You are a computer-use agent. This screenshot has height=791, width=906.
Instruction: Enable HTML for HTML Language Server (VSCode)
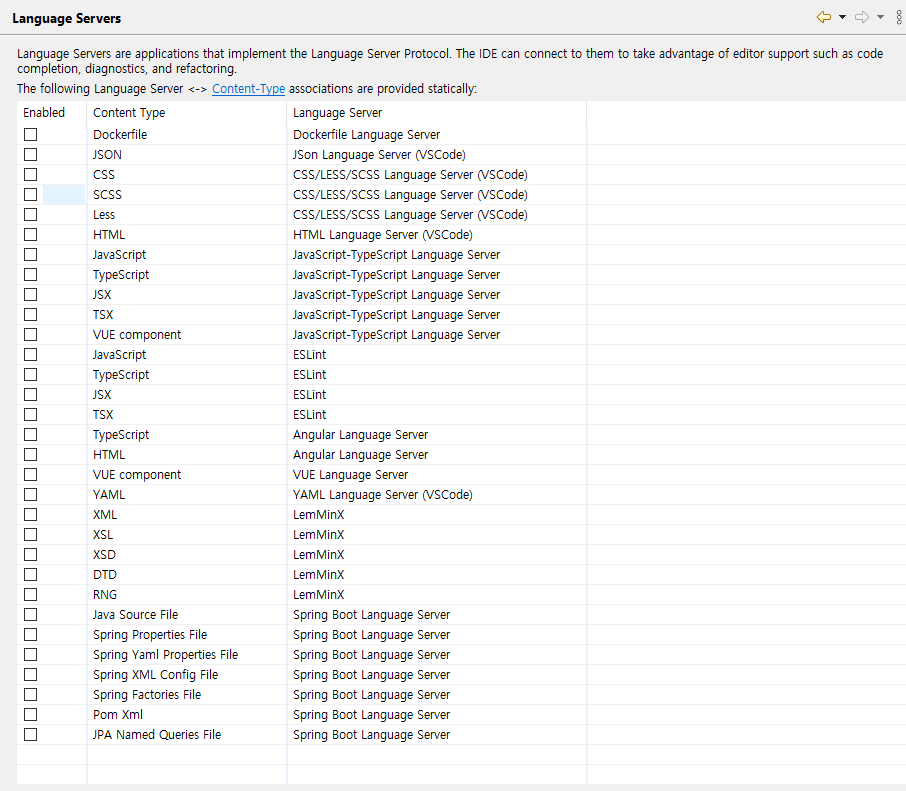pos(31,235)
